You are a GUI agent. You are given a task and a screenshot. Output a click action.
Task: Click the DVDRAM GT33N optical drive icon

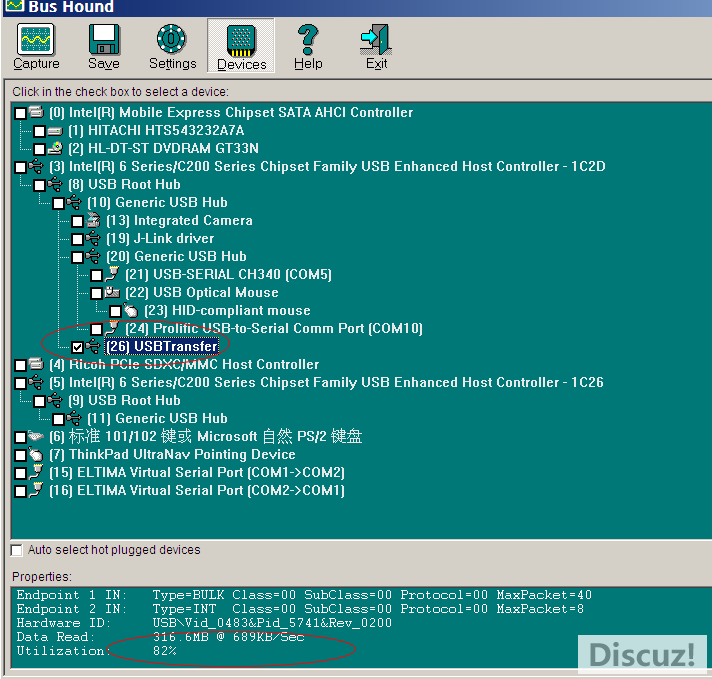[x=55, y=148]
